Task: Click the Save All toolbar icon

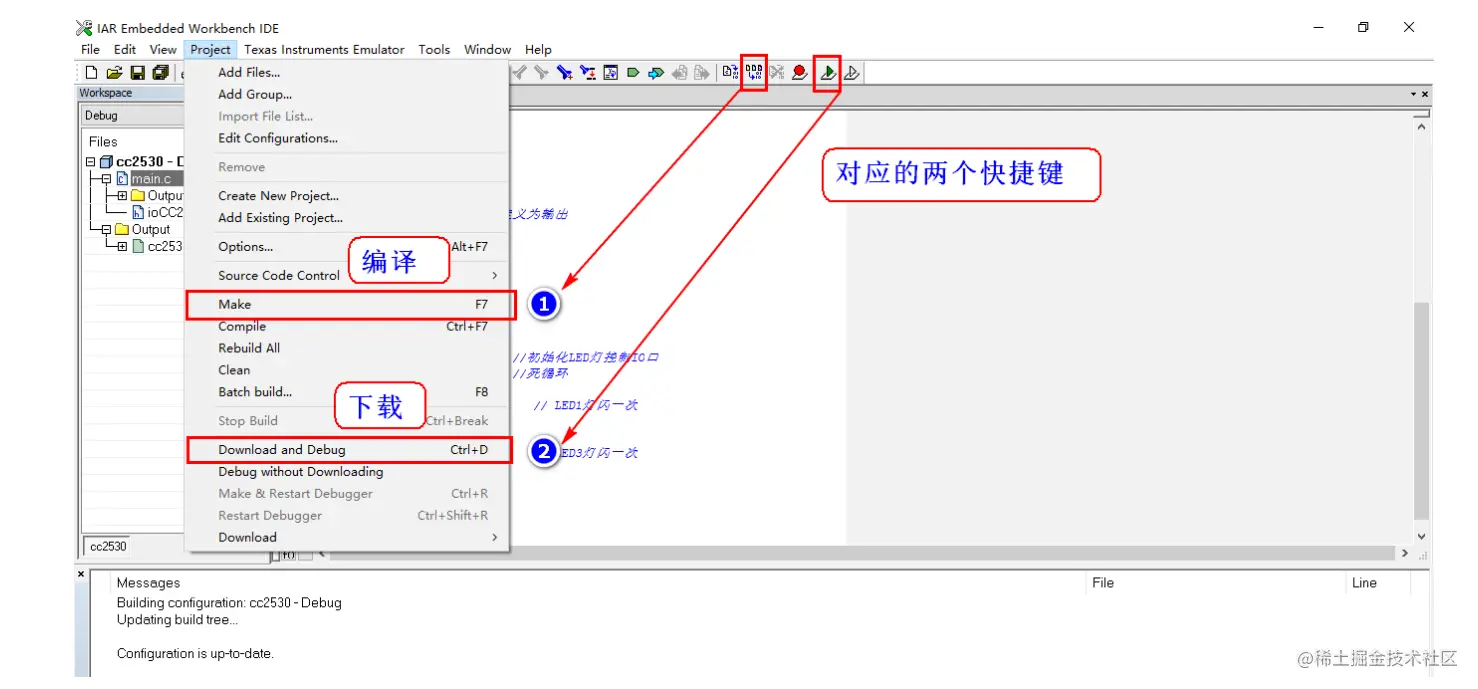Action: 160,72
